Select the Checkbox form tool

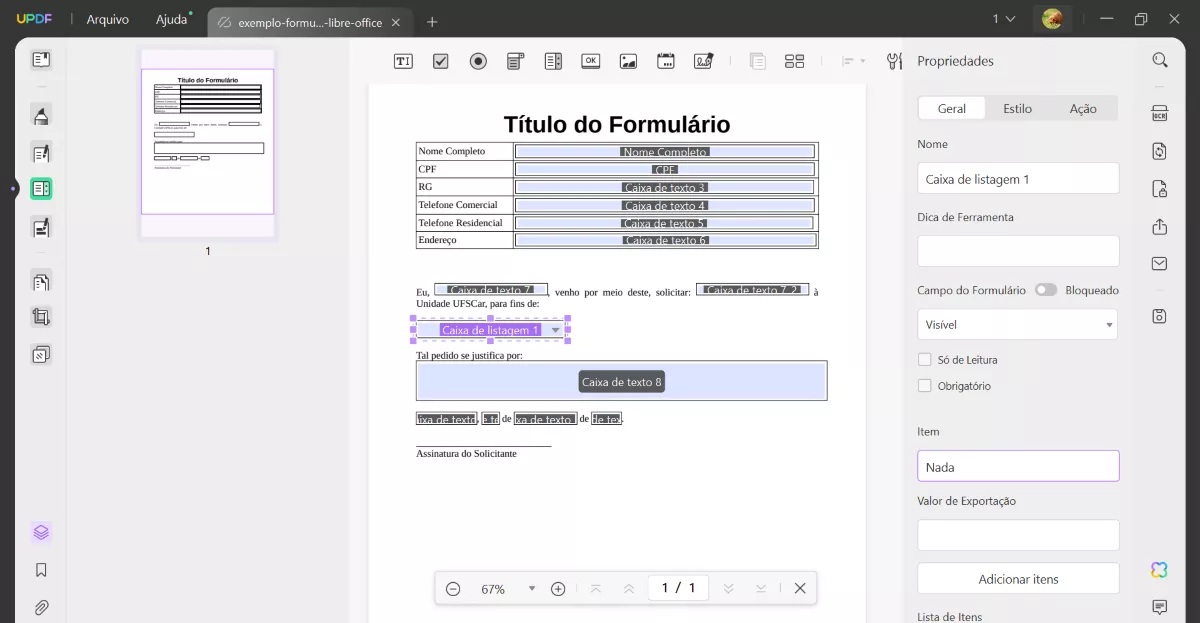(440, 60)
